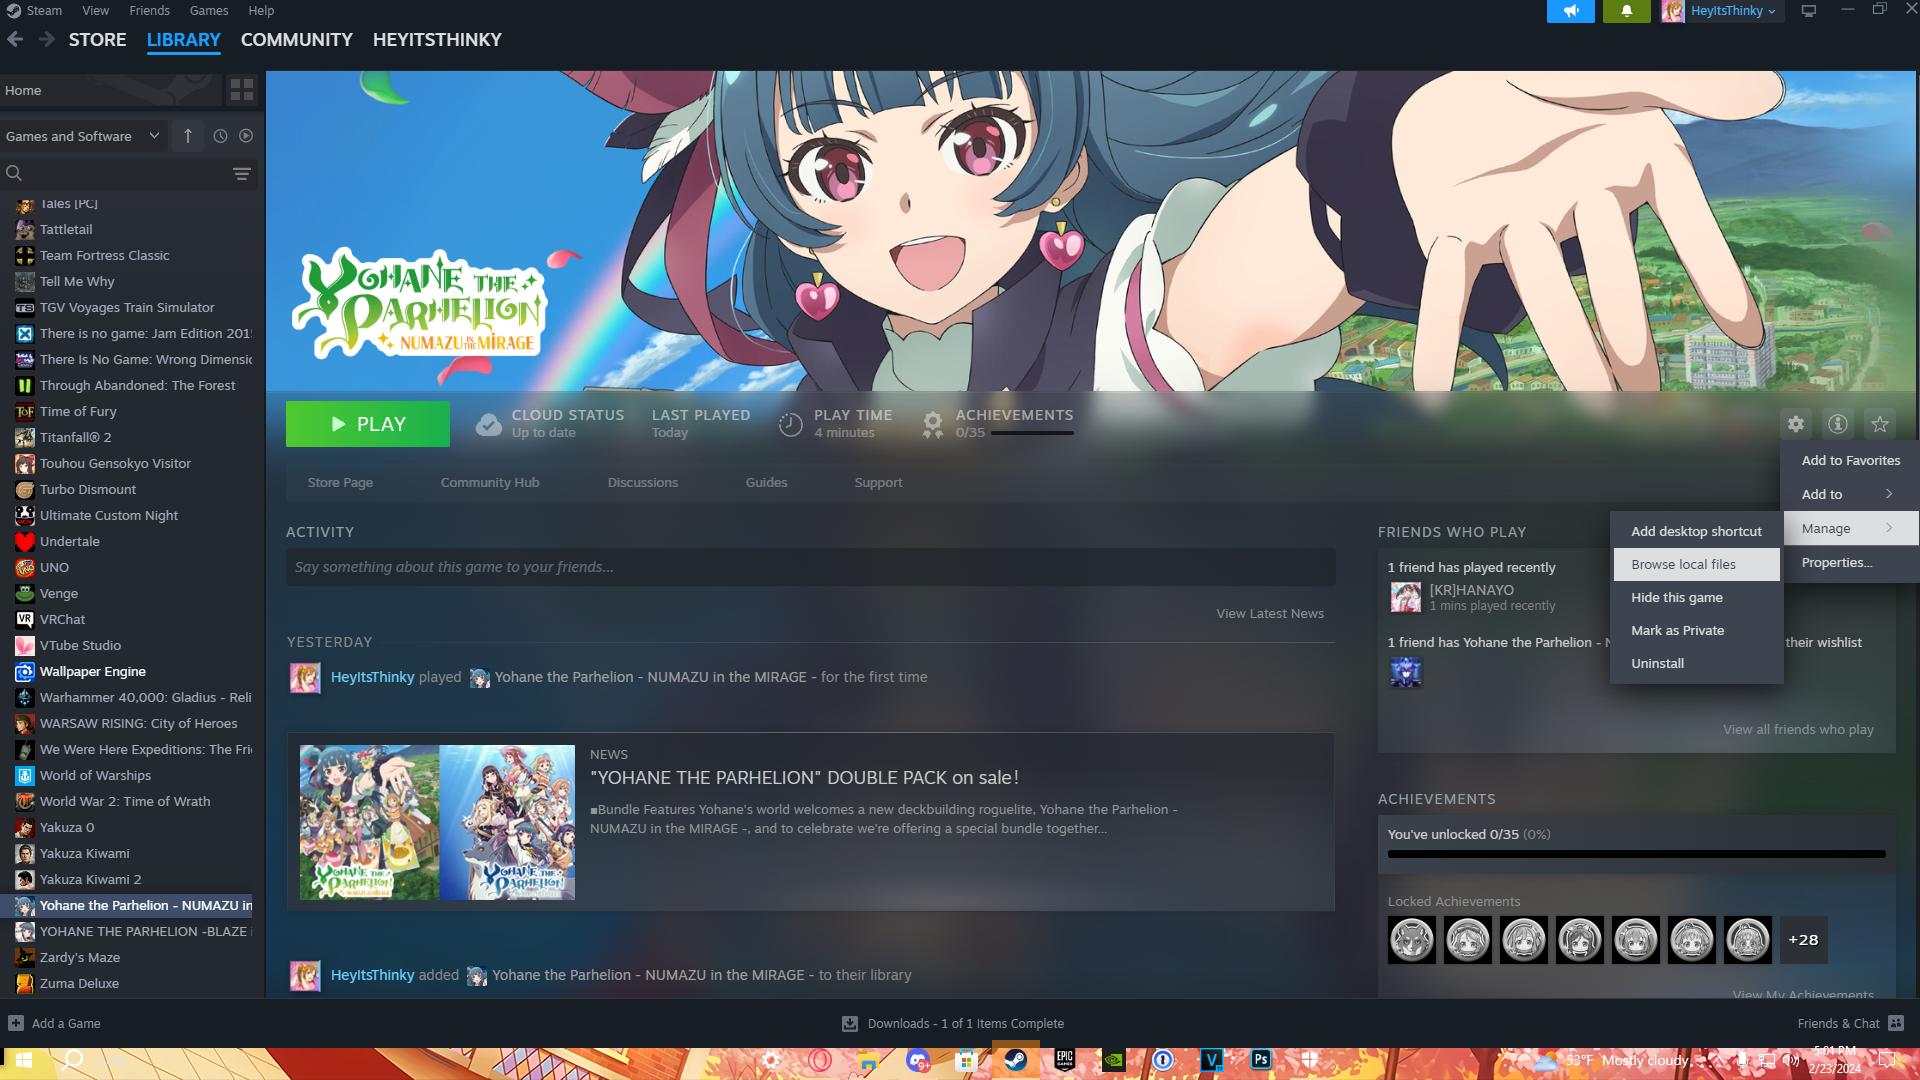Click the game info icon
1920x1080 pixels.
click(1838, 424)
